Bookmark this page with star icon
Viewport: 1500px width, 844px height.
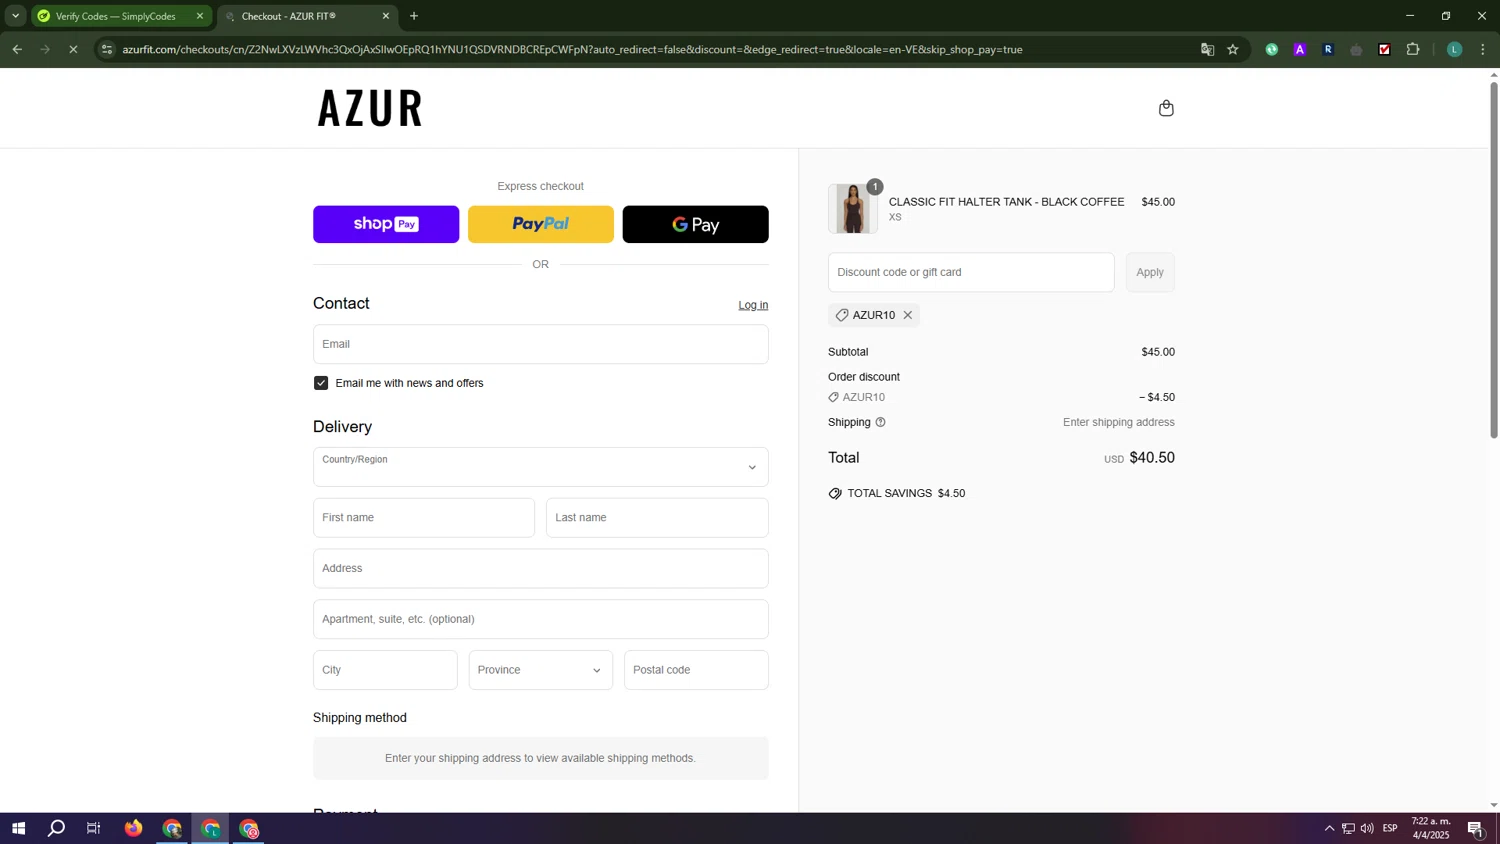1233,49
